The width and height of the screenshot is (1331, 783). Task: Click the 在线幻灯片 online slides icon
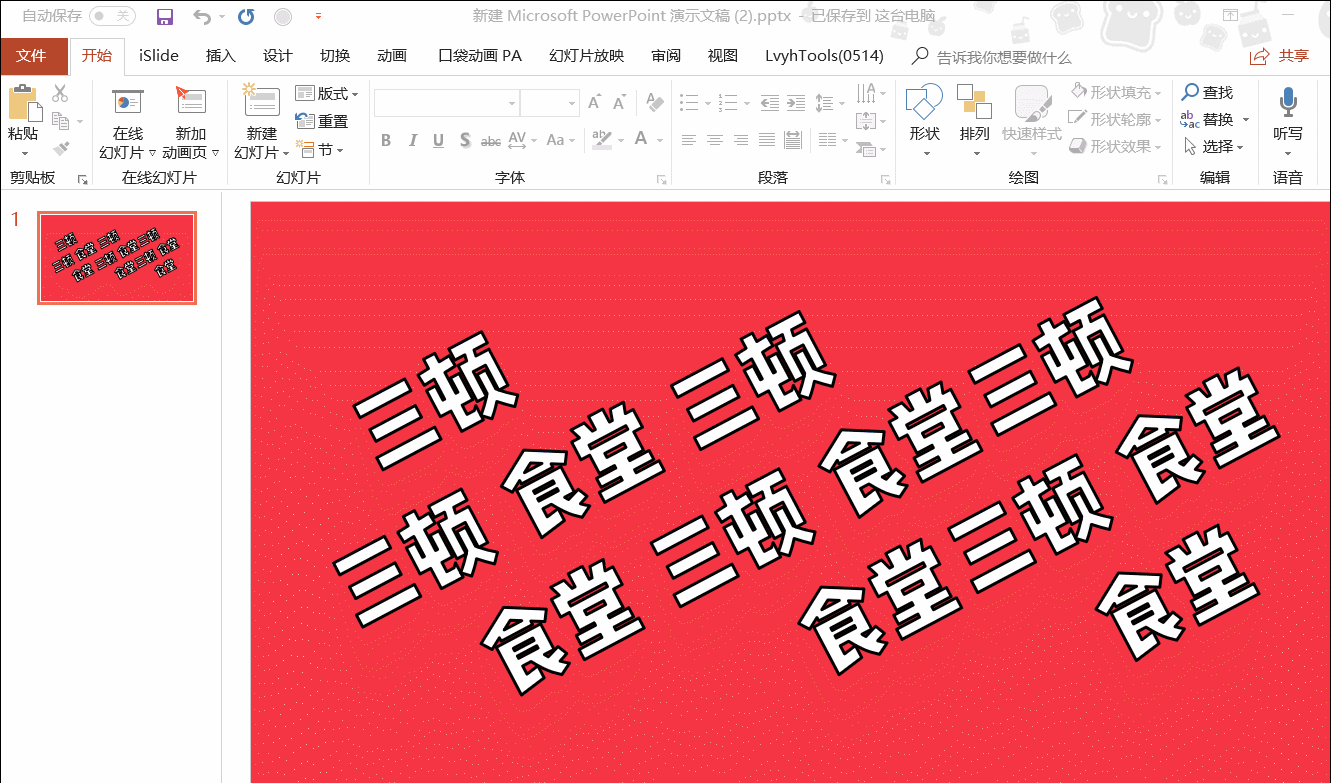[x=128, y=103]
